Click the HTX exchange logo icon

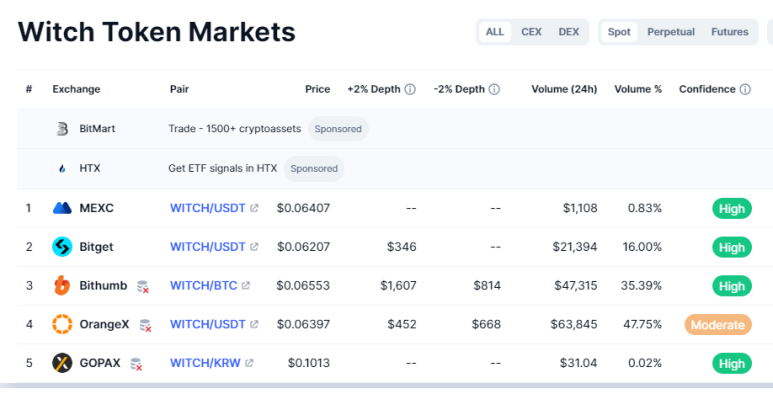[62, 169]
